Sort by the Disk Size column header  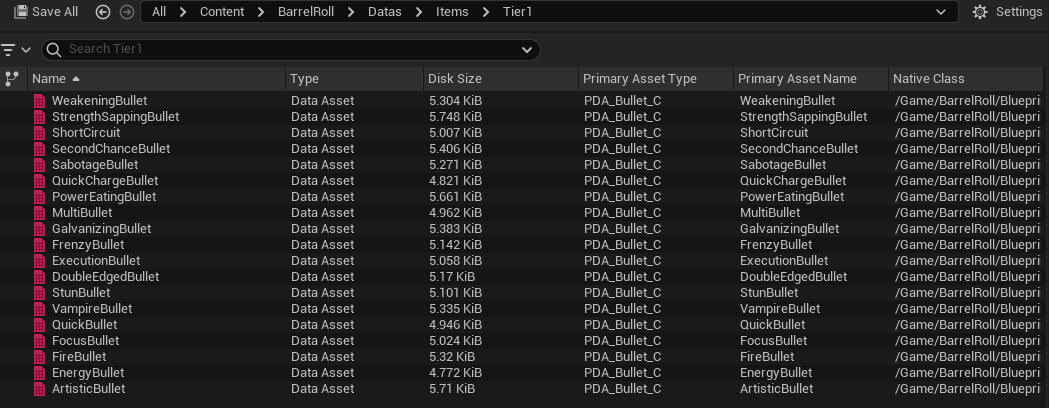point(454,79)
